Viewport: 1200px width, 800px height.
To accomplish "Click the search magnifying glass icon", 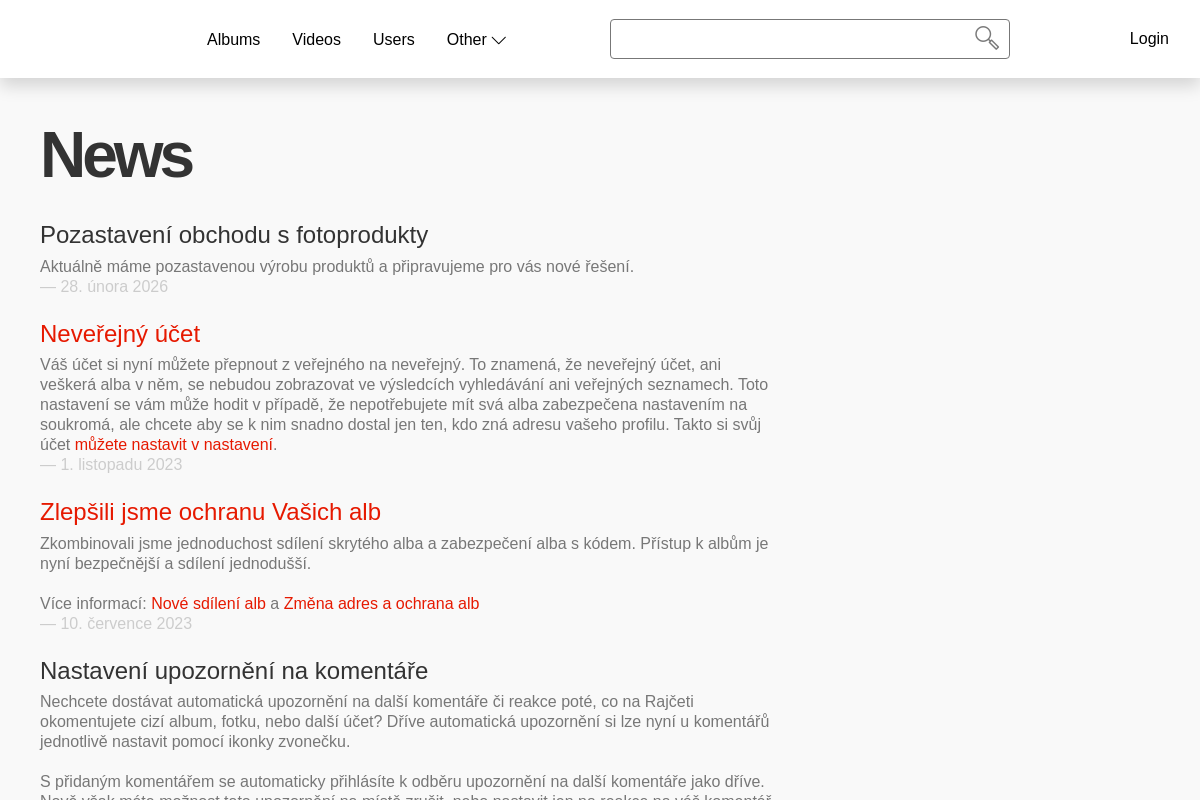I will (986, 38).
